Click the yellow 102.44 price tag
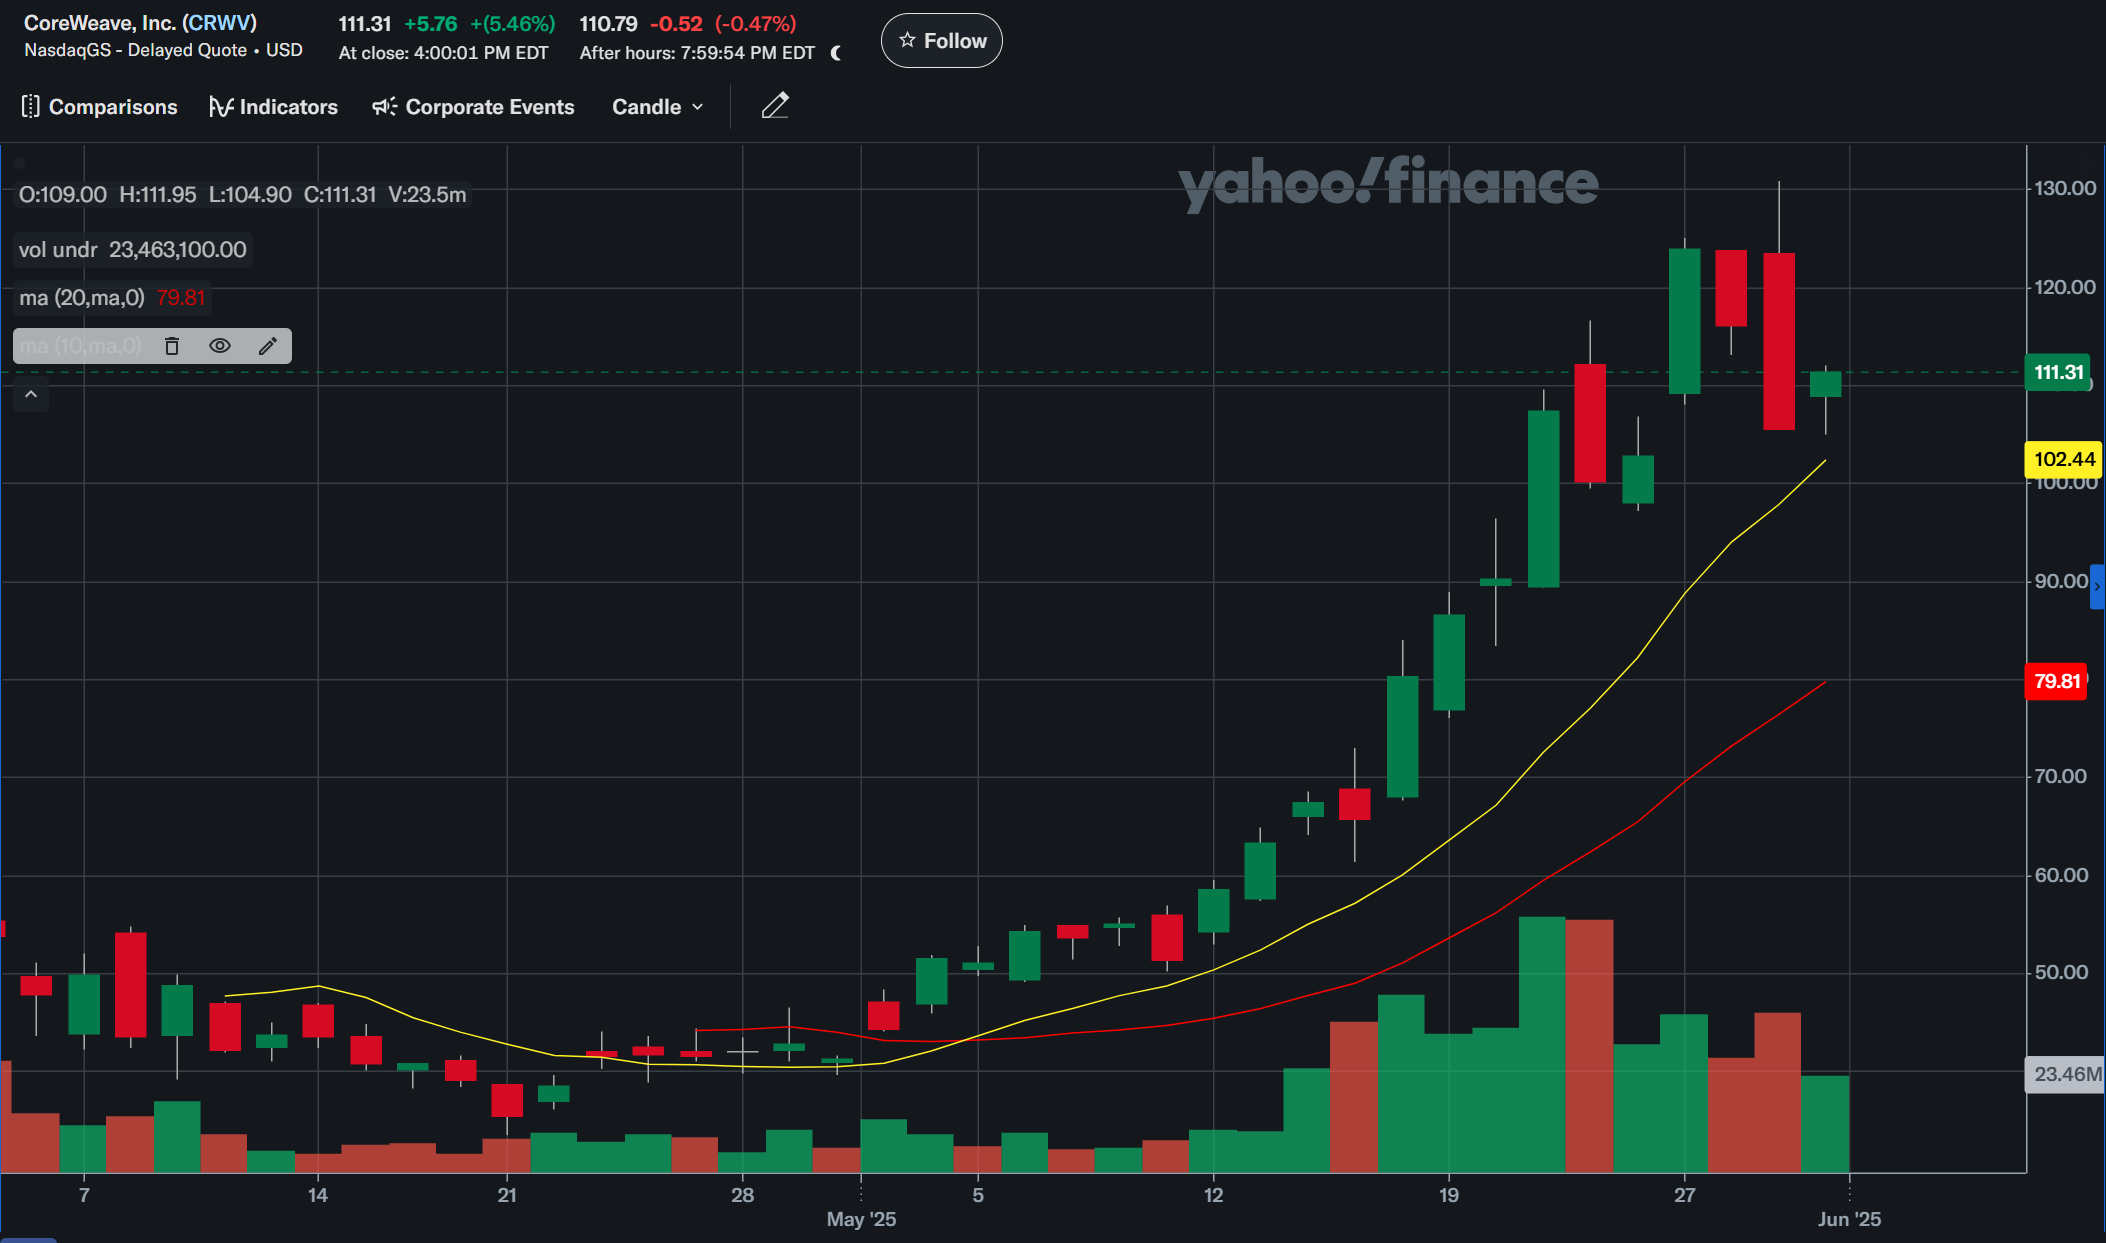 [x=2063, y=459]
